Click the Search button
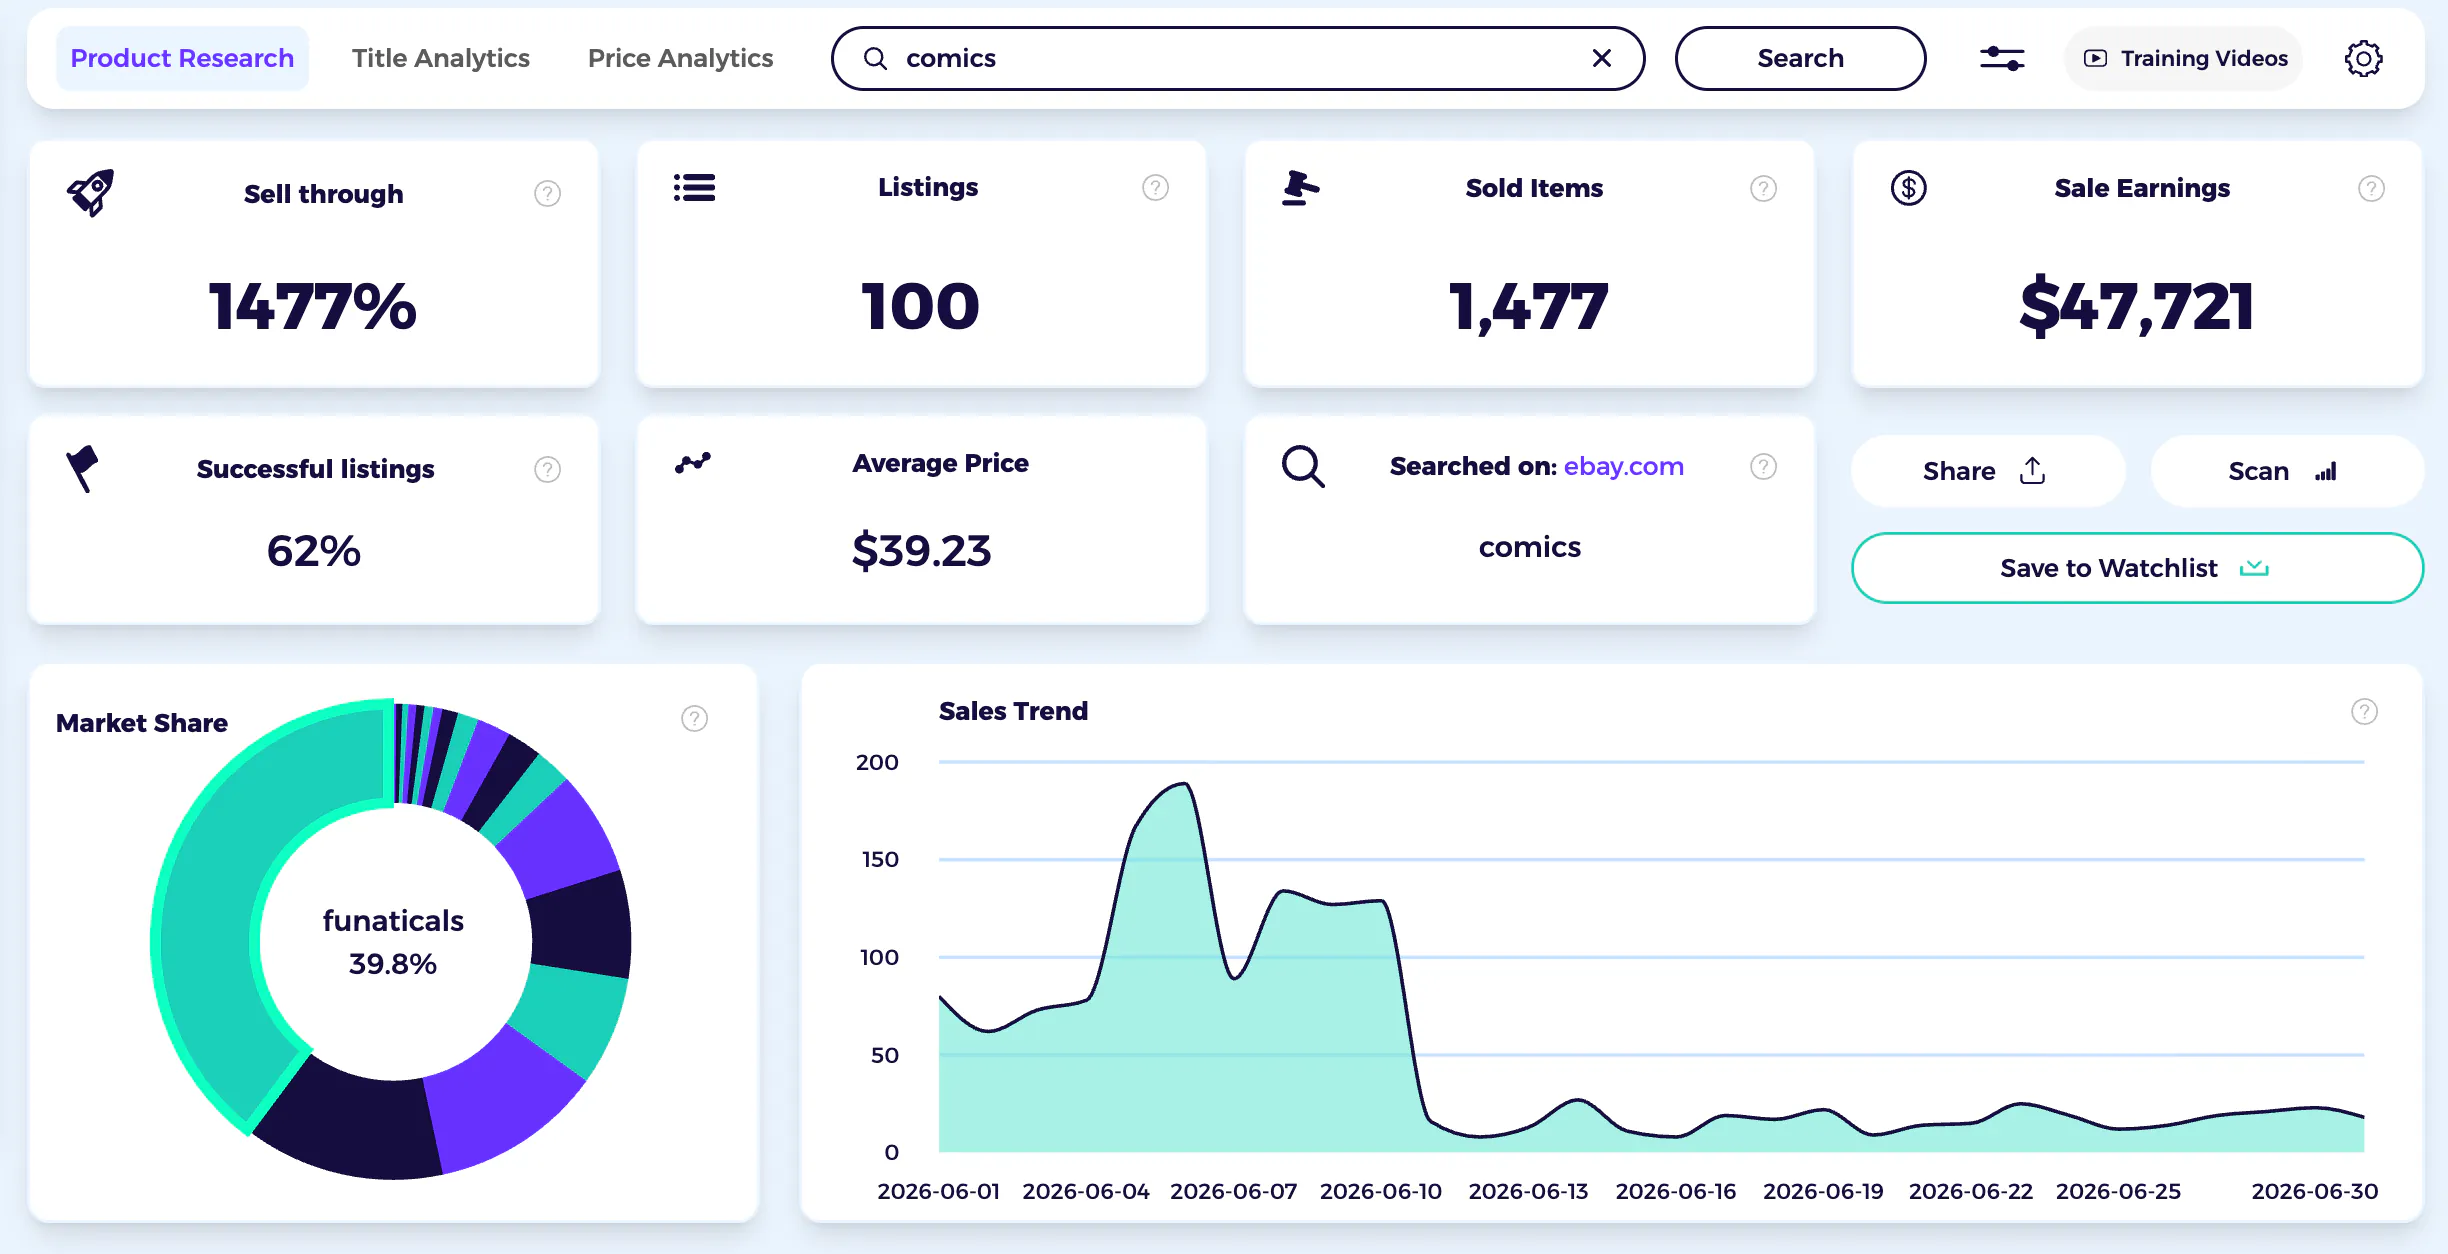Screen dimensions: 2448x1254 pos(1800,58)
